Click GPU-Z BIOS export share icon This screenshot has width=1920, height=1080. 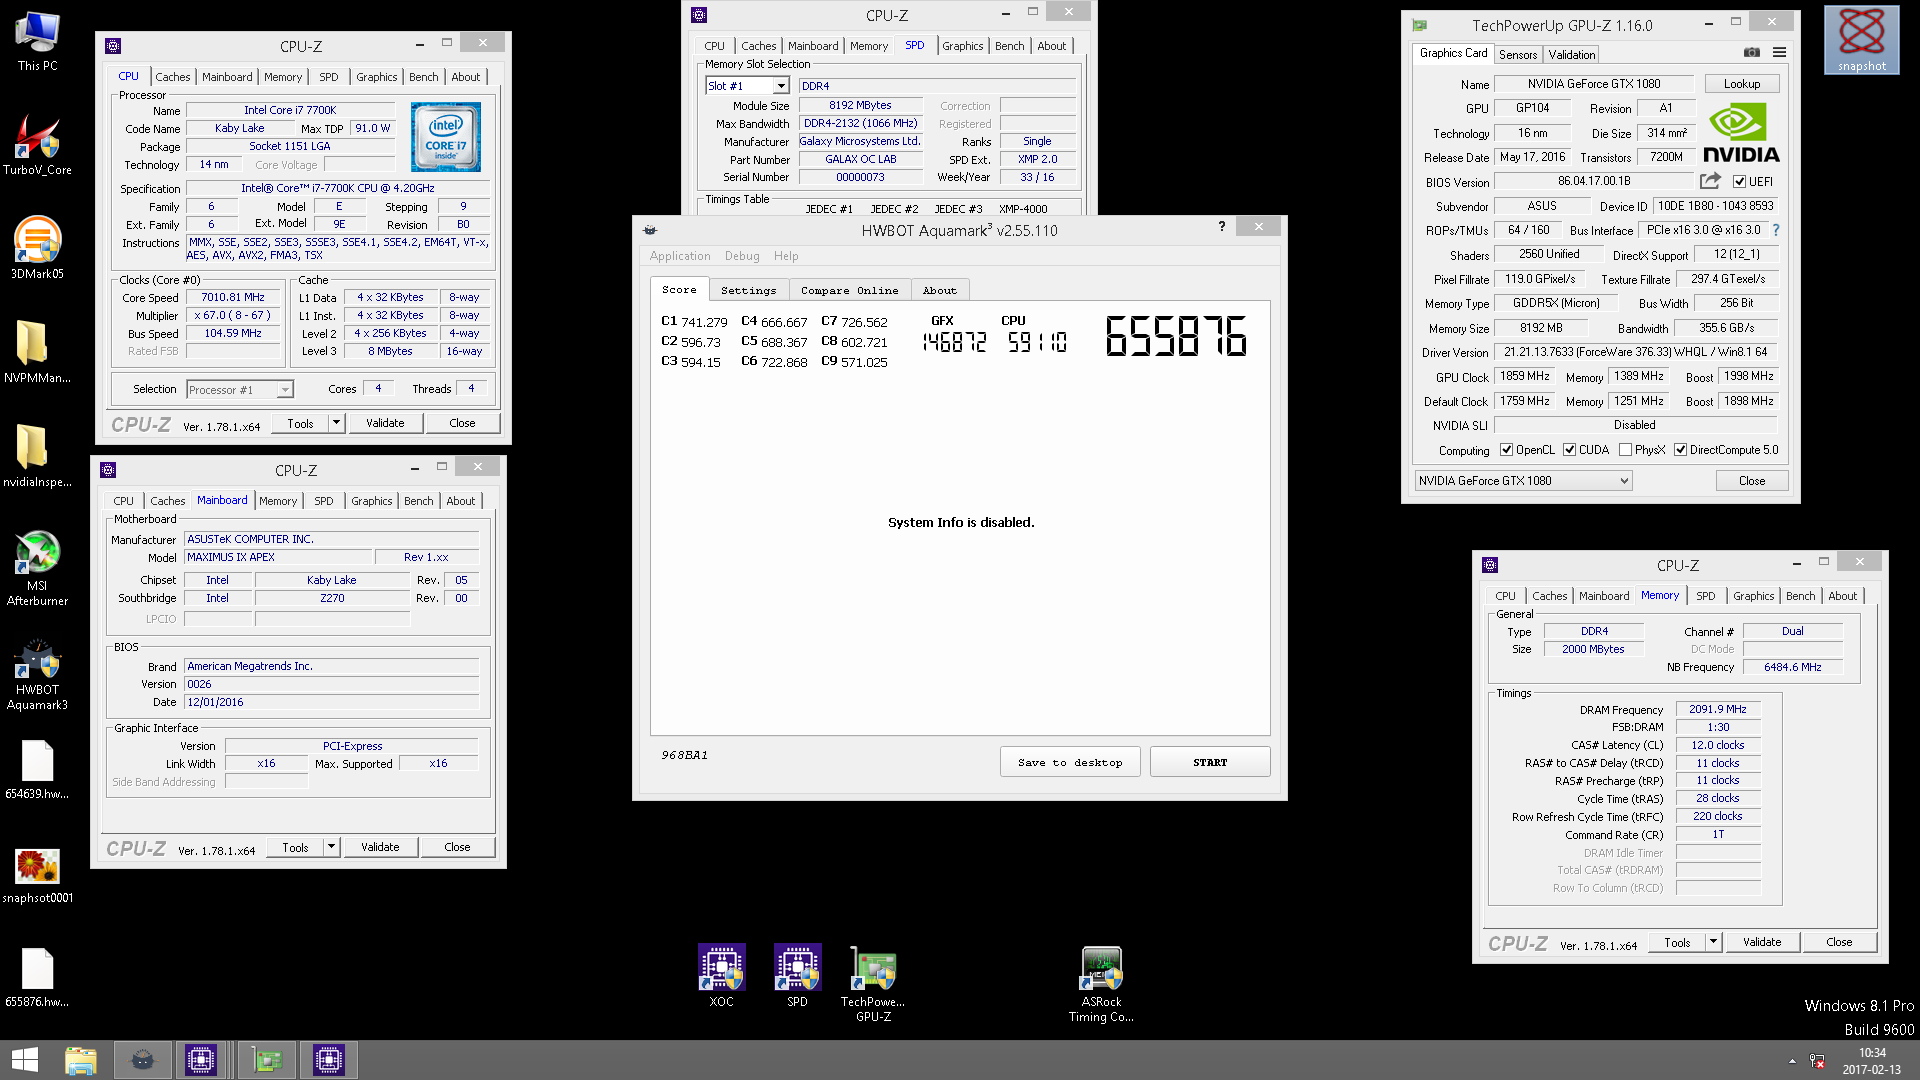[x=1710, y=181]
